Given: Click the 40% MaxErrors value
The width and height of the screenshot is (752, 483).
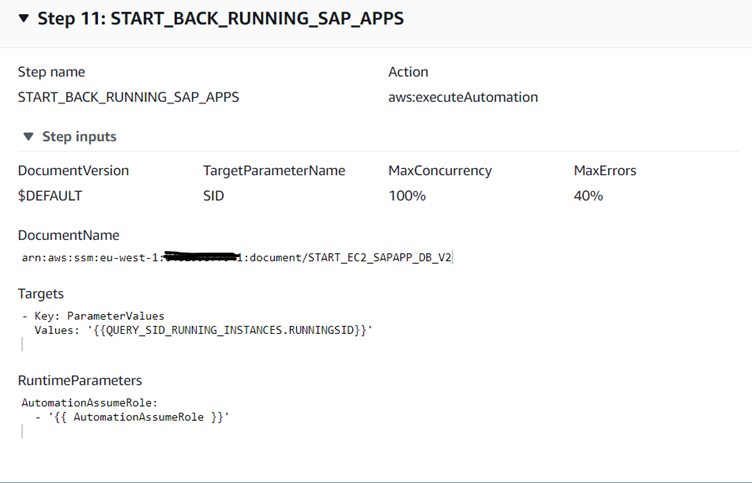Looking at the screenshot, I should pos(588,196).
